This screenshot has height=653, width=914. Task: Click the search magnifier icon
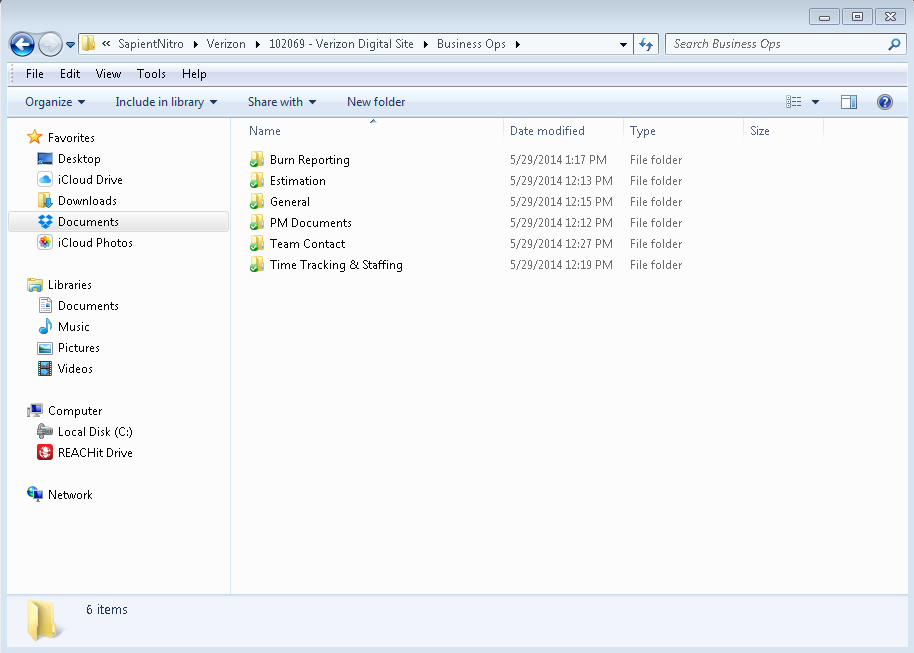(894, 44)
